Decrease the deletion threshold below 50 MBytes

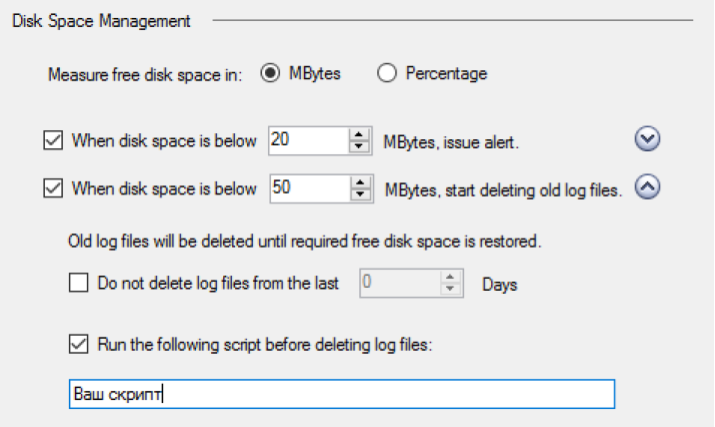point(358,193)
